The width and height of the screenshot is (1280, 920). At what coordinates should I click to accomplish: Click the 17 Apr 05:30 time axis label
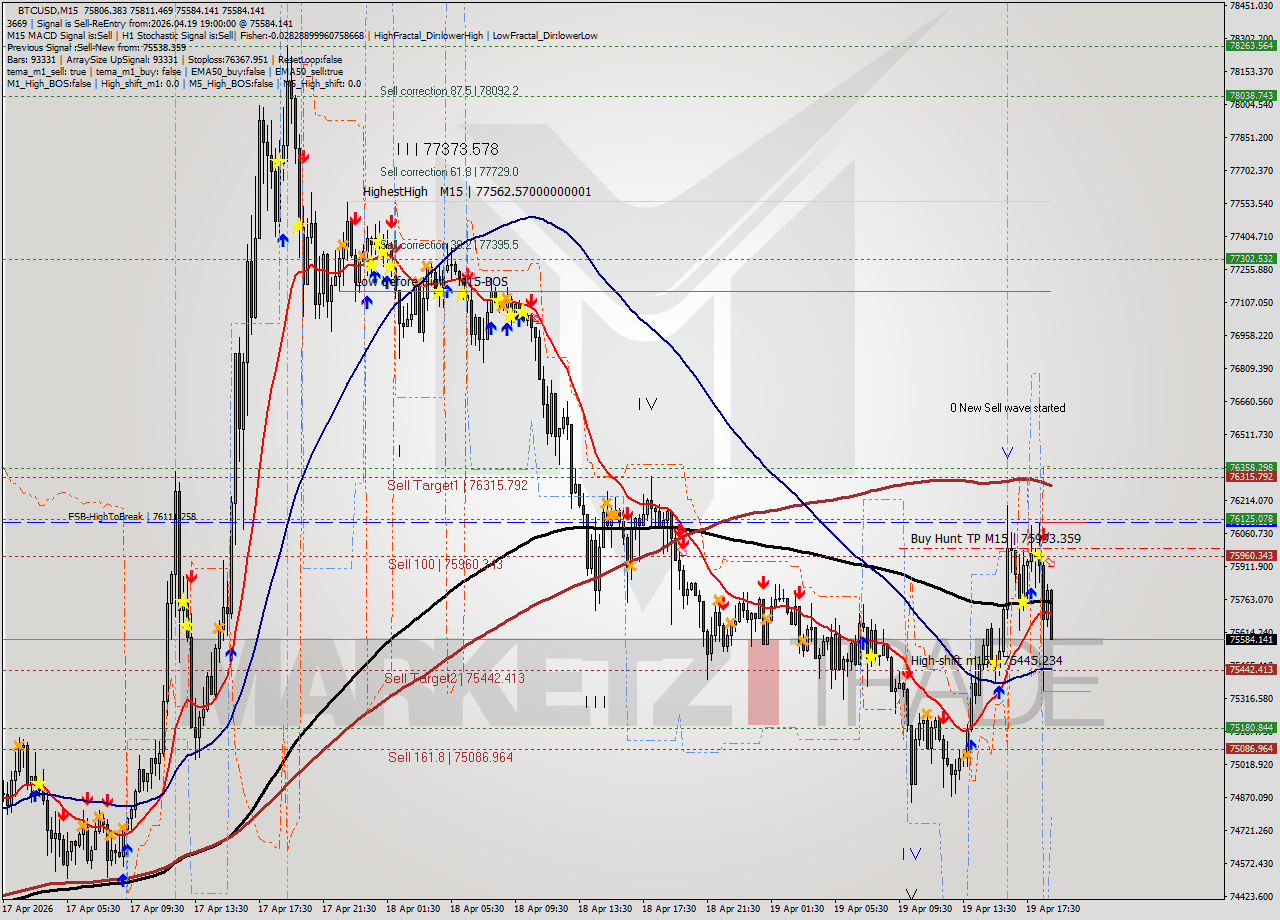click(90, 910)
